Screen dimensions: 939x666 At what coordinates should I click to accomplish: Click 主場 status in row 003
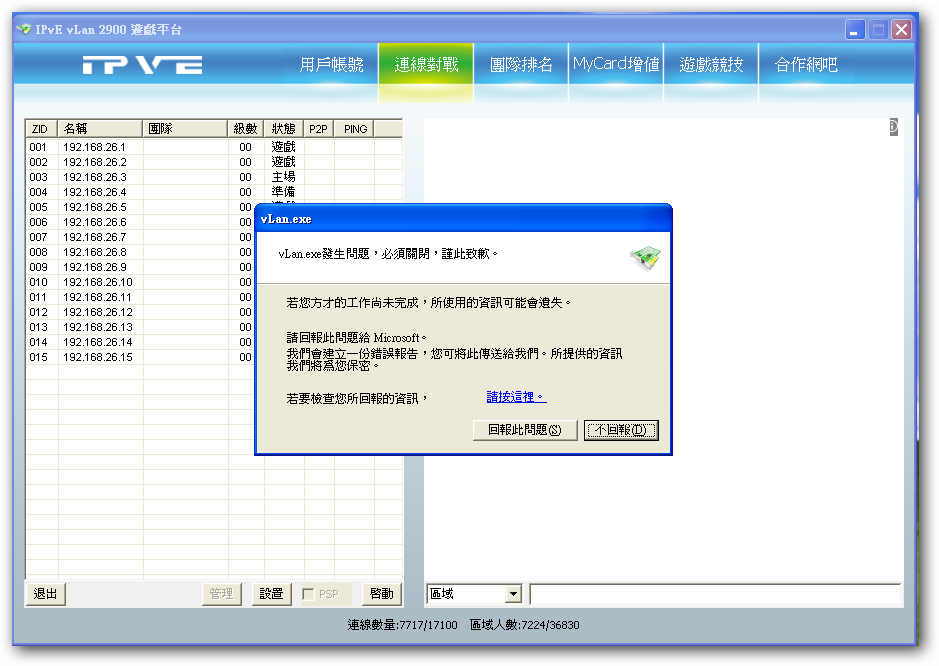click(x=283, y=177)
